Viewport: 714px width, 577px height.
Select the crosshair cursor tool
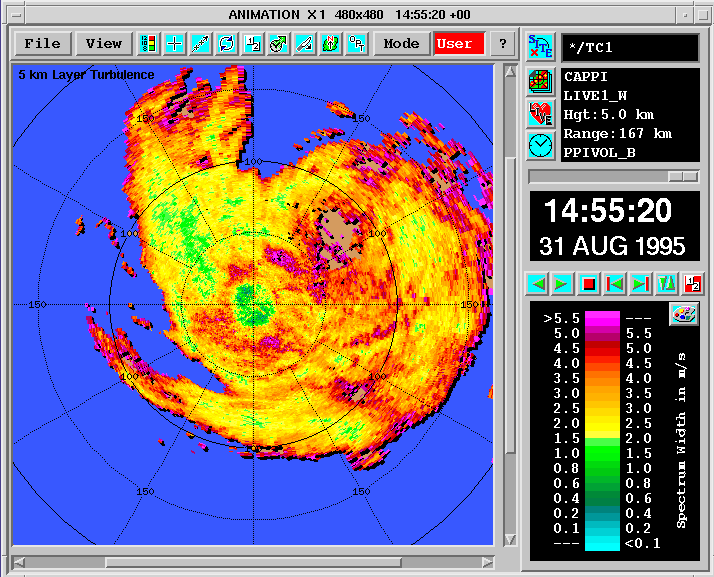tap(174, 44)
